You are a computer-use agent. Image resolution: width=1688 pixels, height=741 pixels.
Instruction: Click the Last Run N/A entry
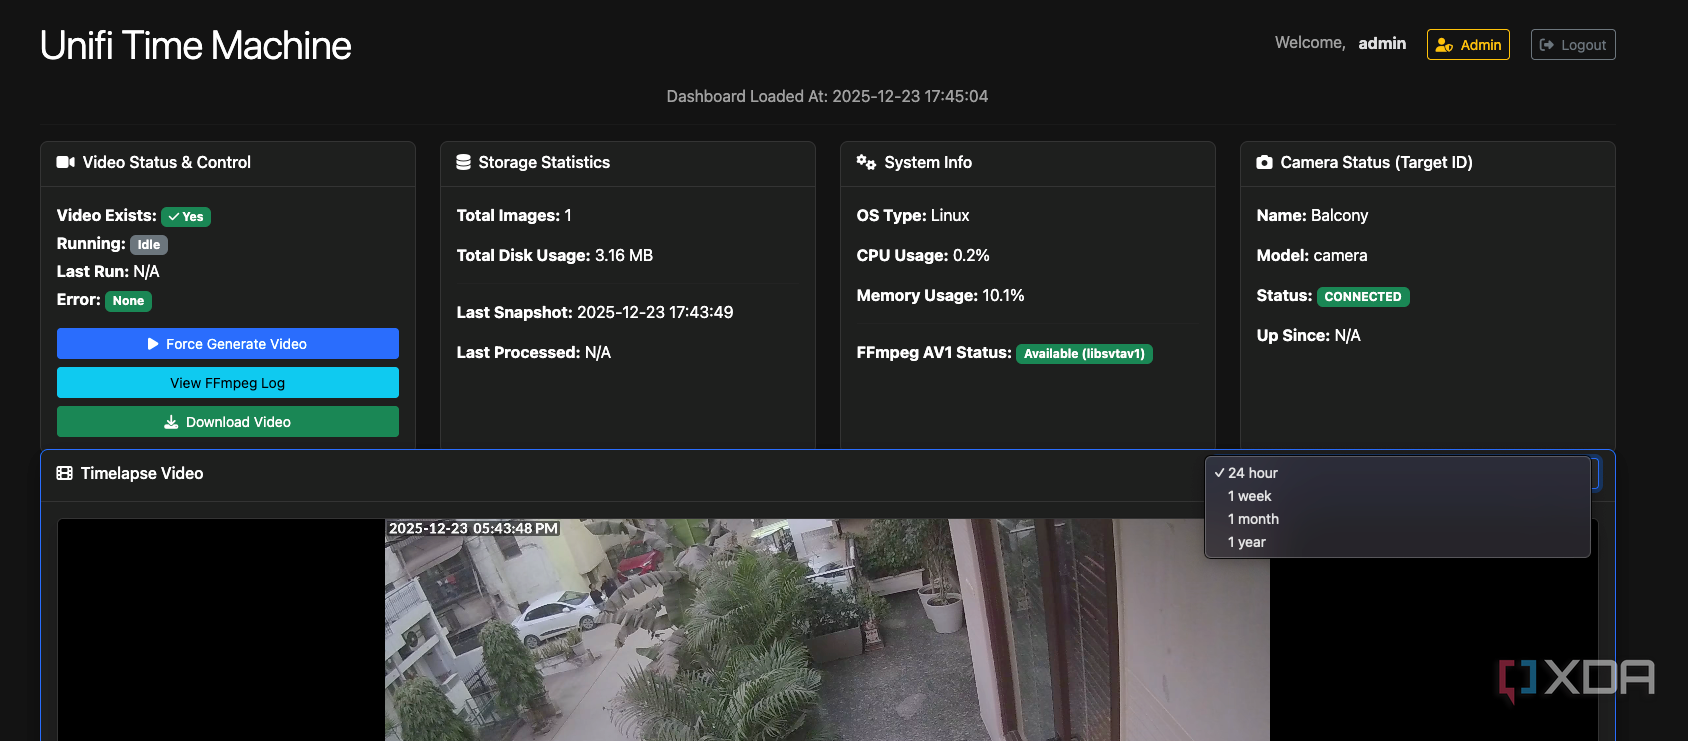pyautogui.click(x=108, y=271)
